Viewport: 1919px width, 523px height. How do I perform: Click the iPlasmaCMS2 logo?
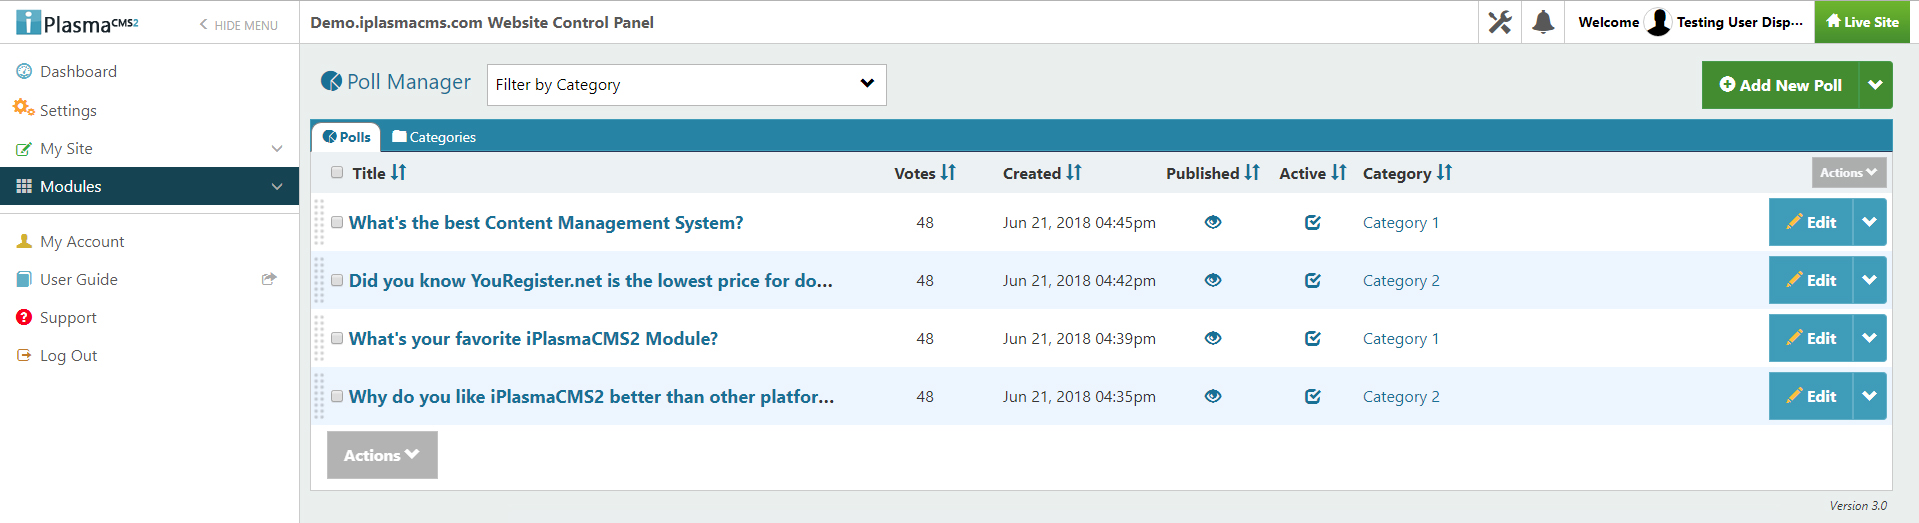77,22
